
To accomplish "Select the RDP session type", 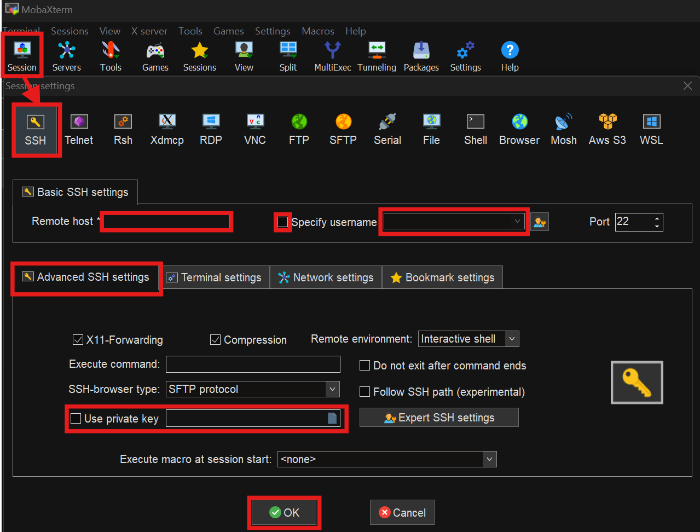I will pos(211,129).
